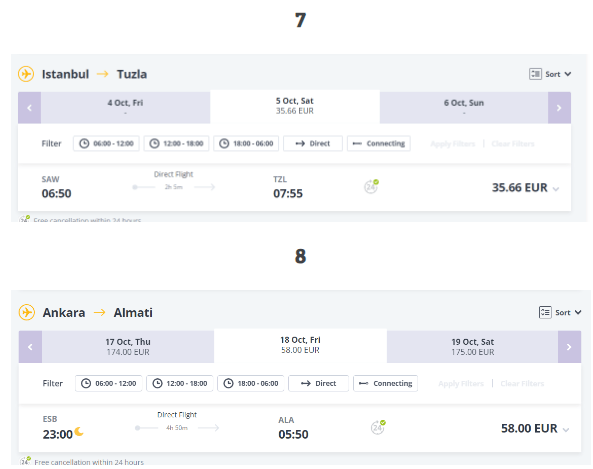
Task: Open Sort dropdown for Ankara–Almati flights
Action: pos(560,312)
